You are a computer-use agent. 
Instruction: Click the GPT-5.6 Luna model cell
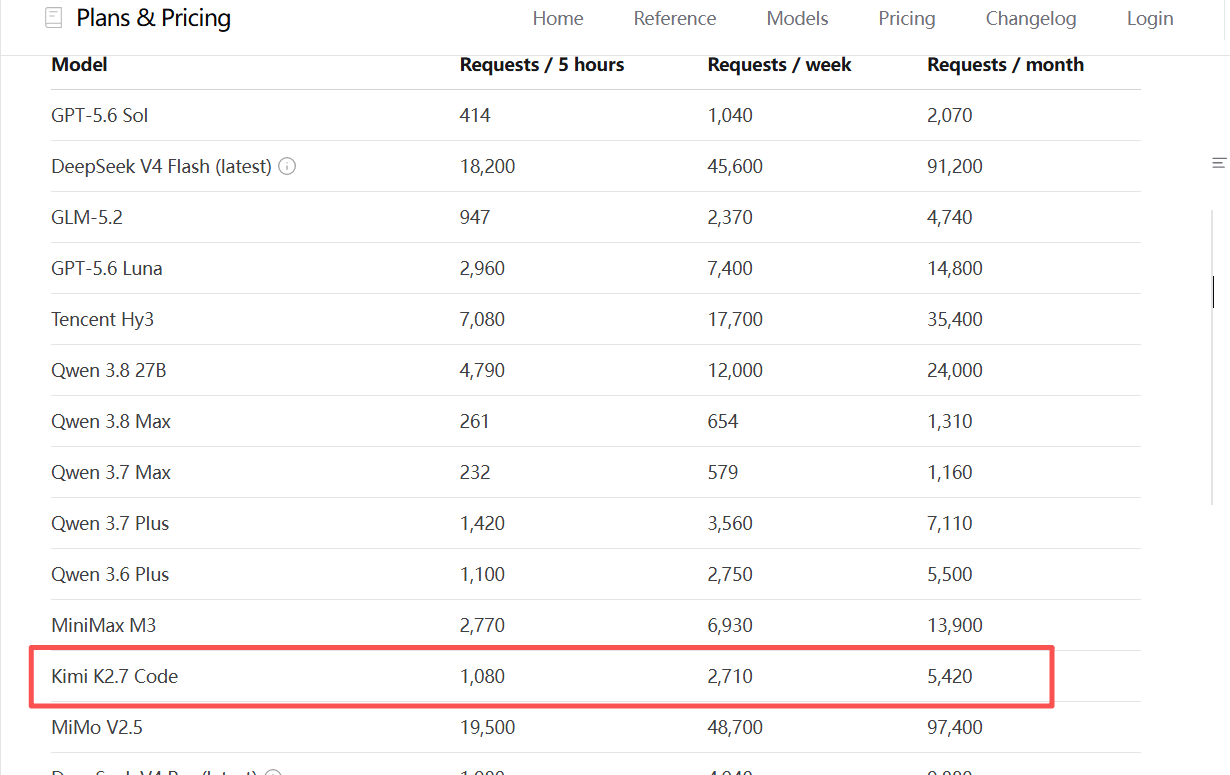coord(106,268)
